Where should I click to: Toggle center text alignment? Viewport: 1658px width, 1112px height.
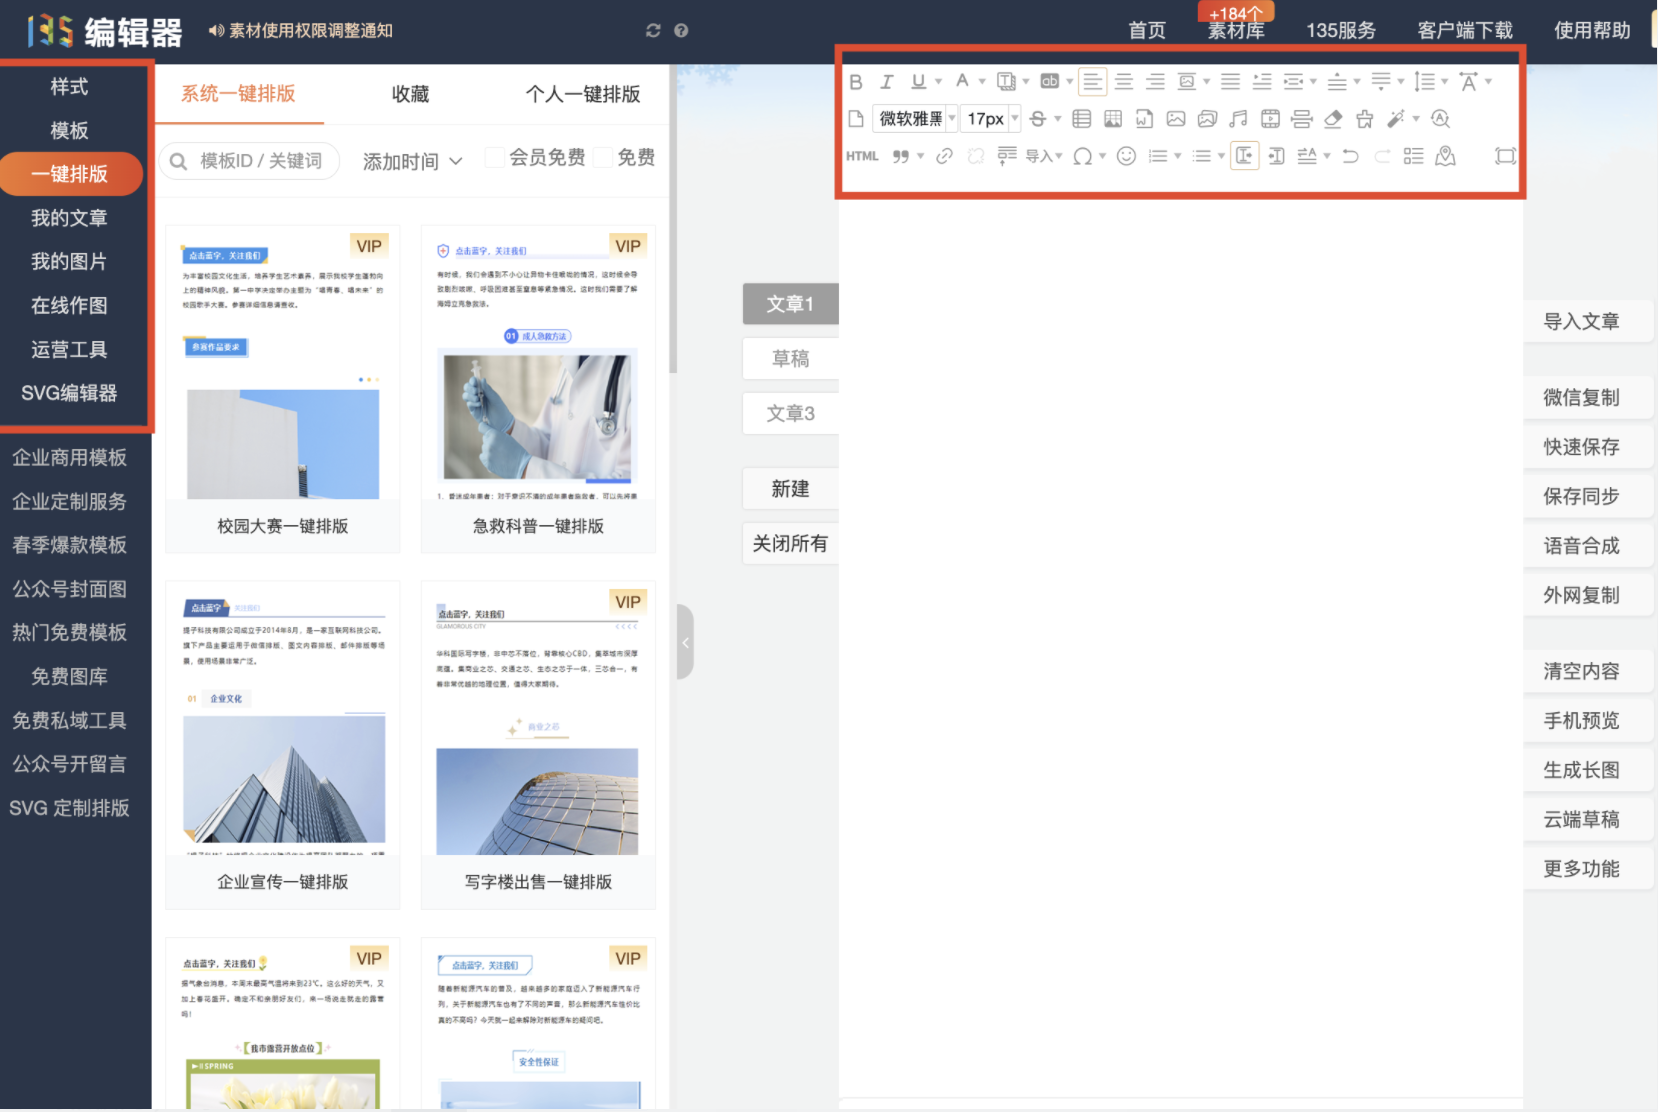pyautogui.click(x=1124, y=82)
